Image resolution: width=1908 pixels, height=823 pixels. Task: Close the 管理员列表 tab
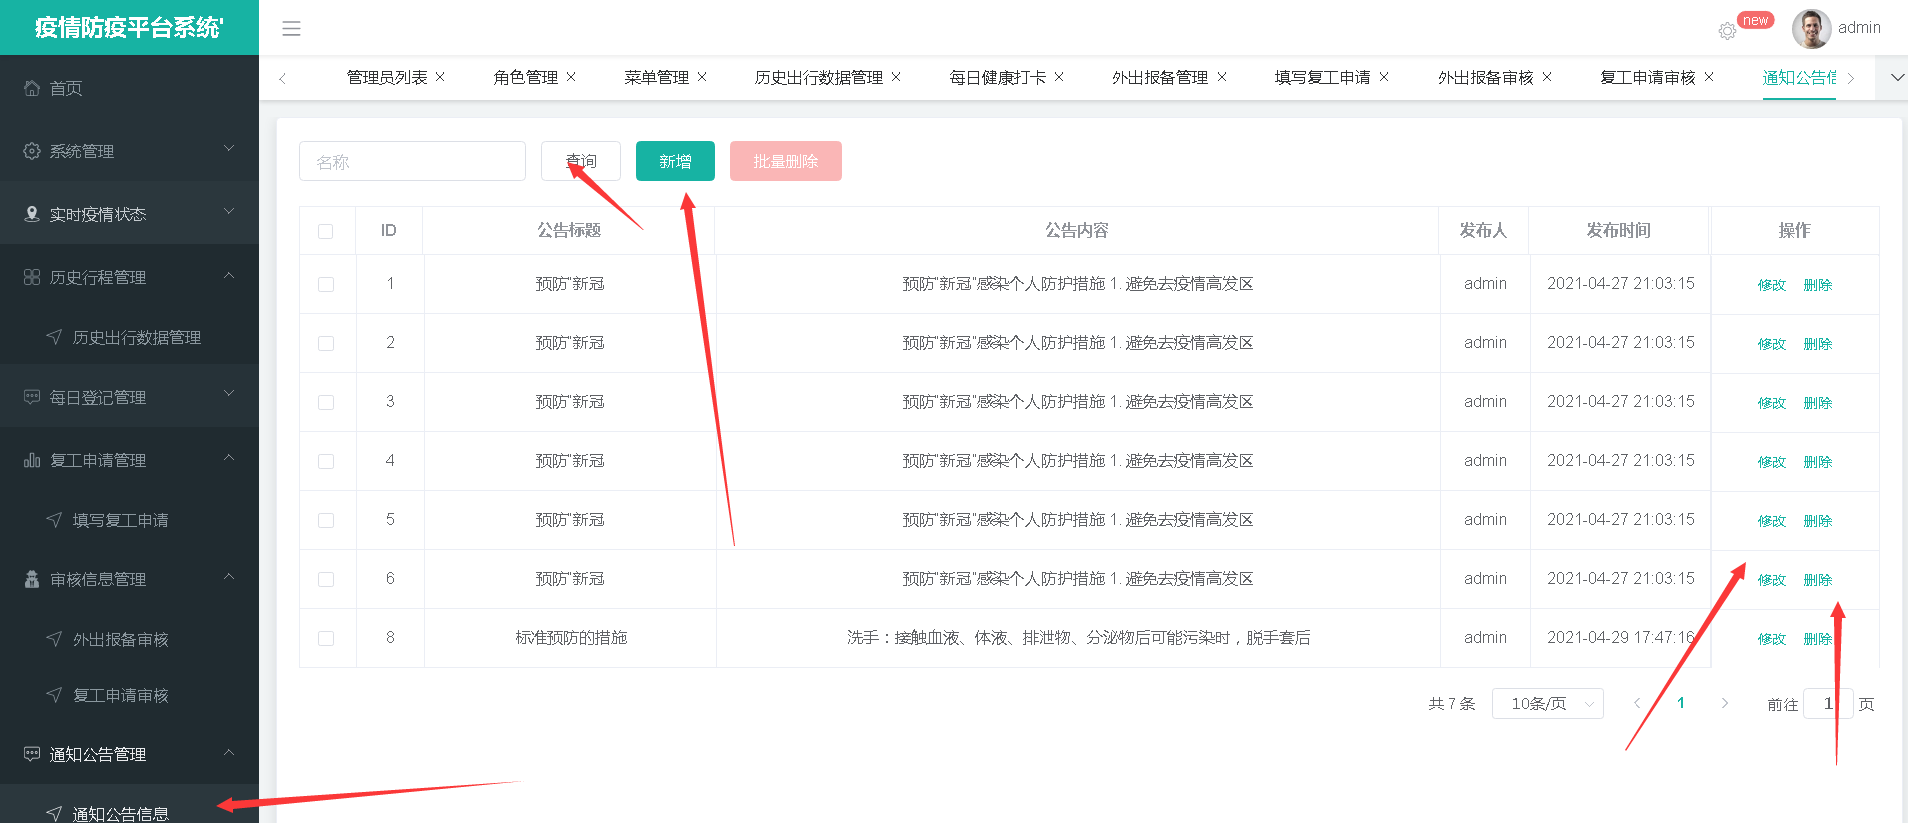coord(440,77)
